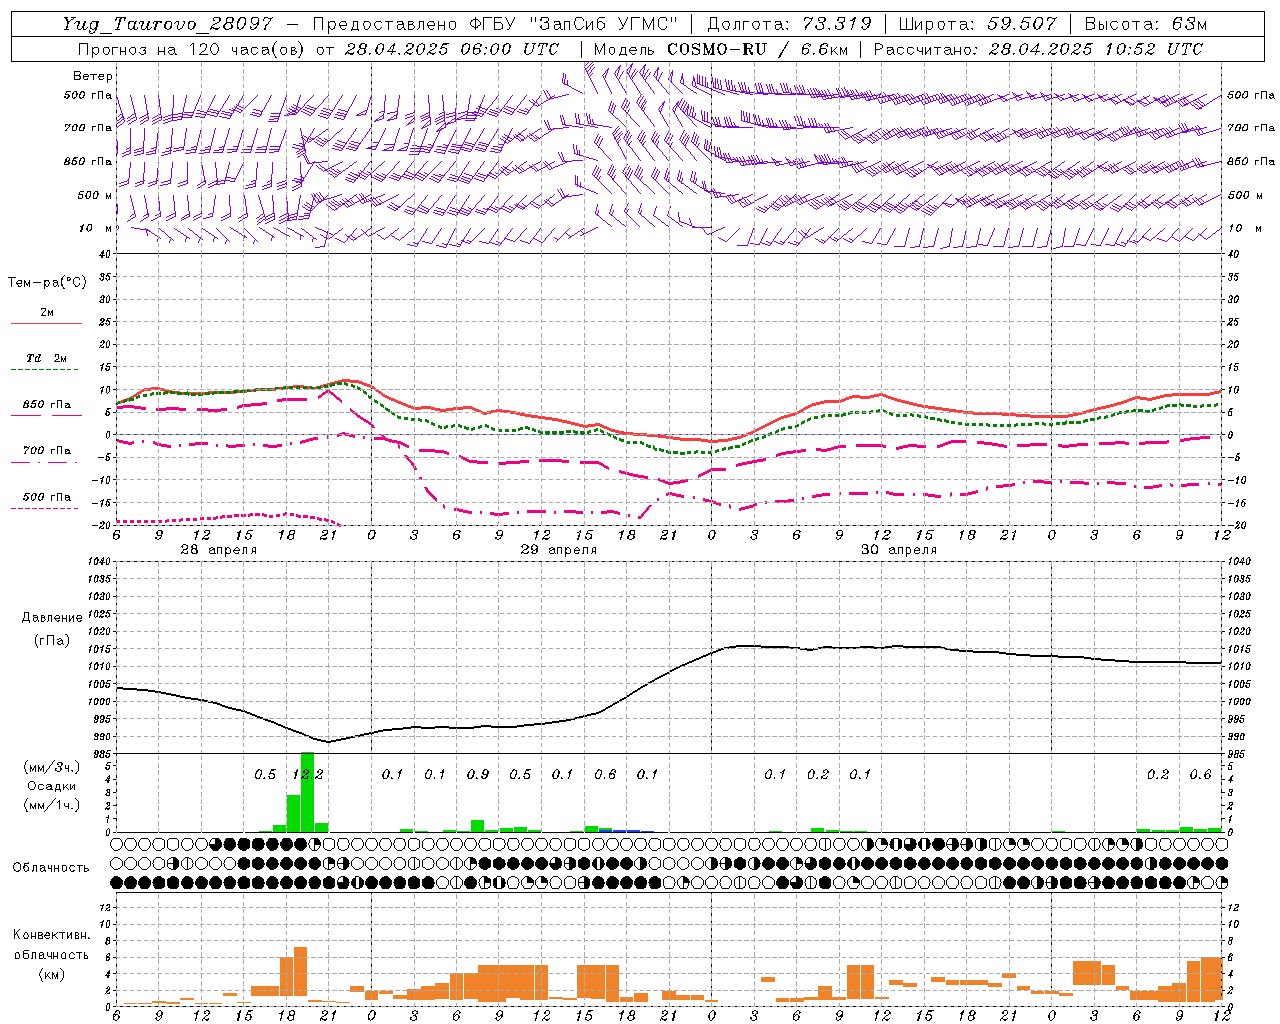
Task: Select the "(мм/3ч.)" precipitation unit label
Action: click(x=51, y=767)
